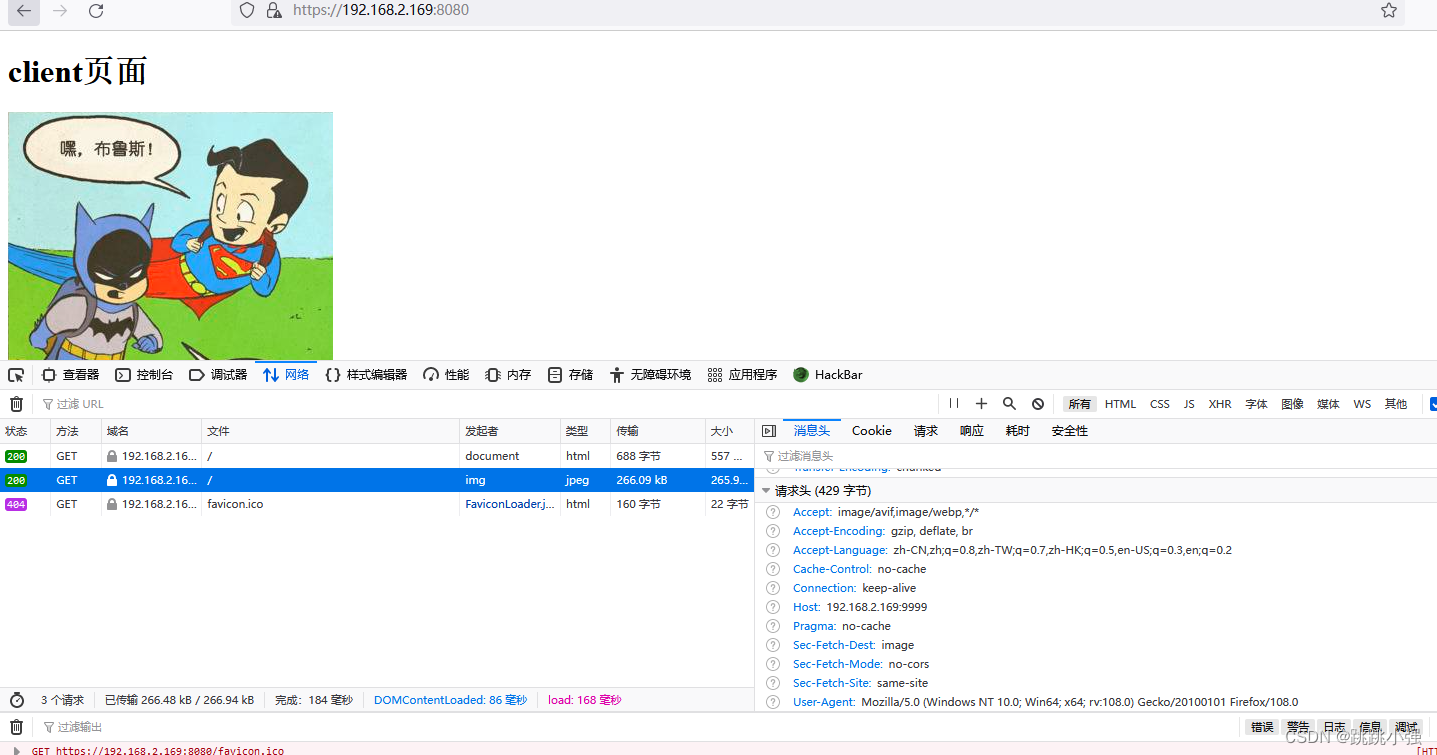Click the browser address bar URL
This screenshot has height=755, width=1437.
[381, 10]
